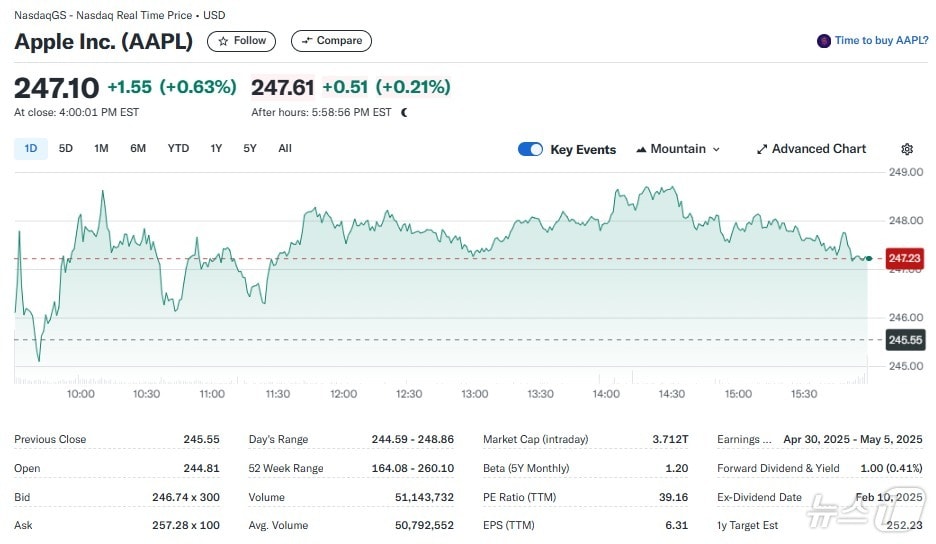
Task: Expand the truncated Earnings date label
Action: click(744, 439)
